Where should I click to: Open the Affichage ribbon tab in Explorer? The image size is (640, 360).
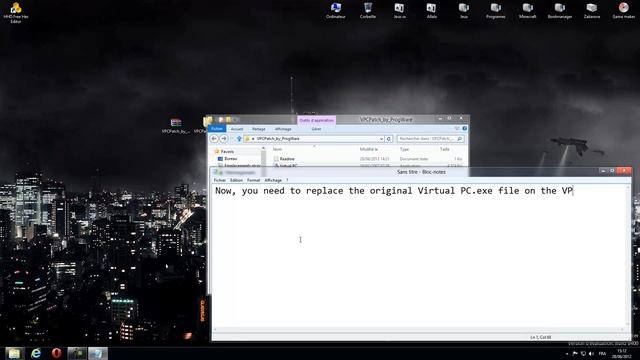[x=283, y=129]
